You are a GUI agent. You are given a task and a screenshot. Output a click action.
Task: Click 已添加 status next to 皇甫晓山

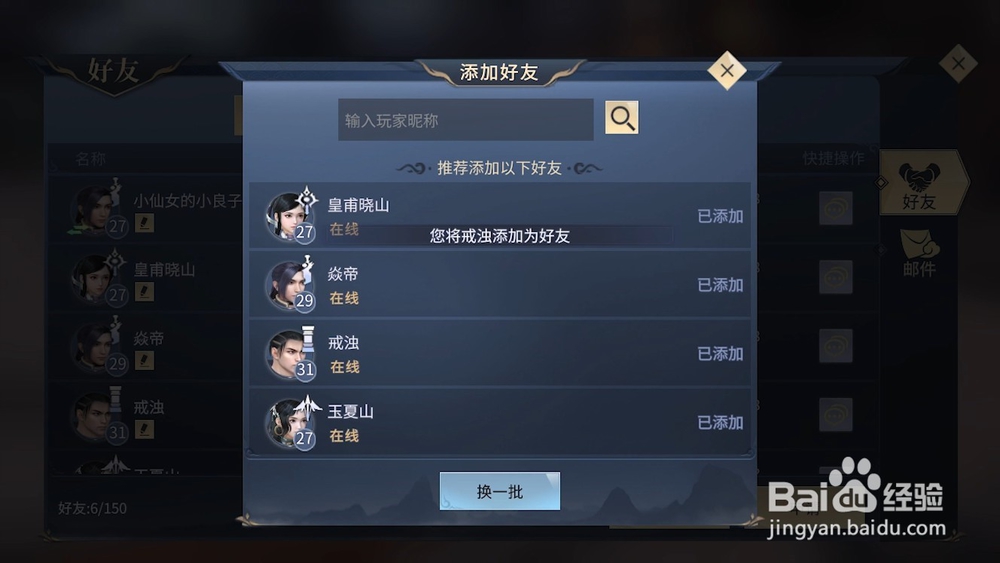tap(720, 216)
